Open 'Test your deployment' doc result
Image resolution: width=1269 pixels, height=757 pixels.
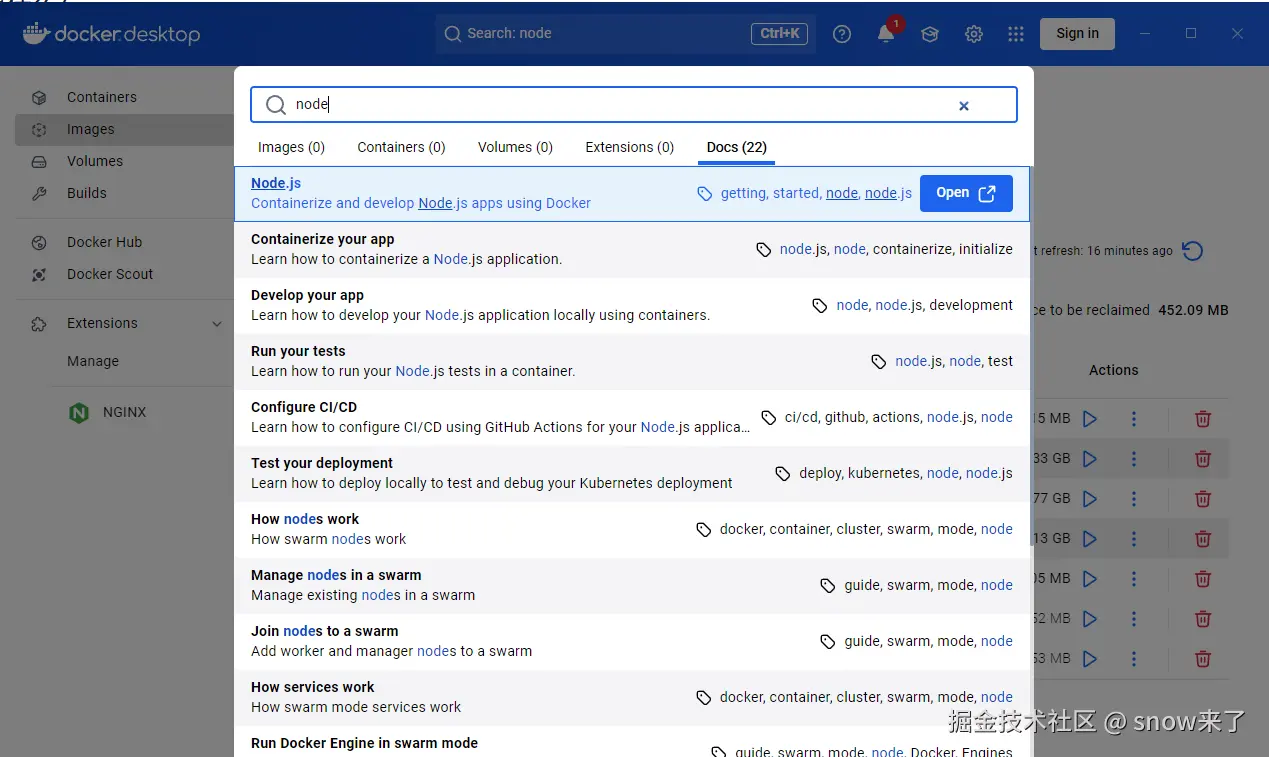tap(632, 473)
